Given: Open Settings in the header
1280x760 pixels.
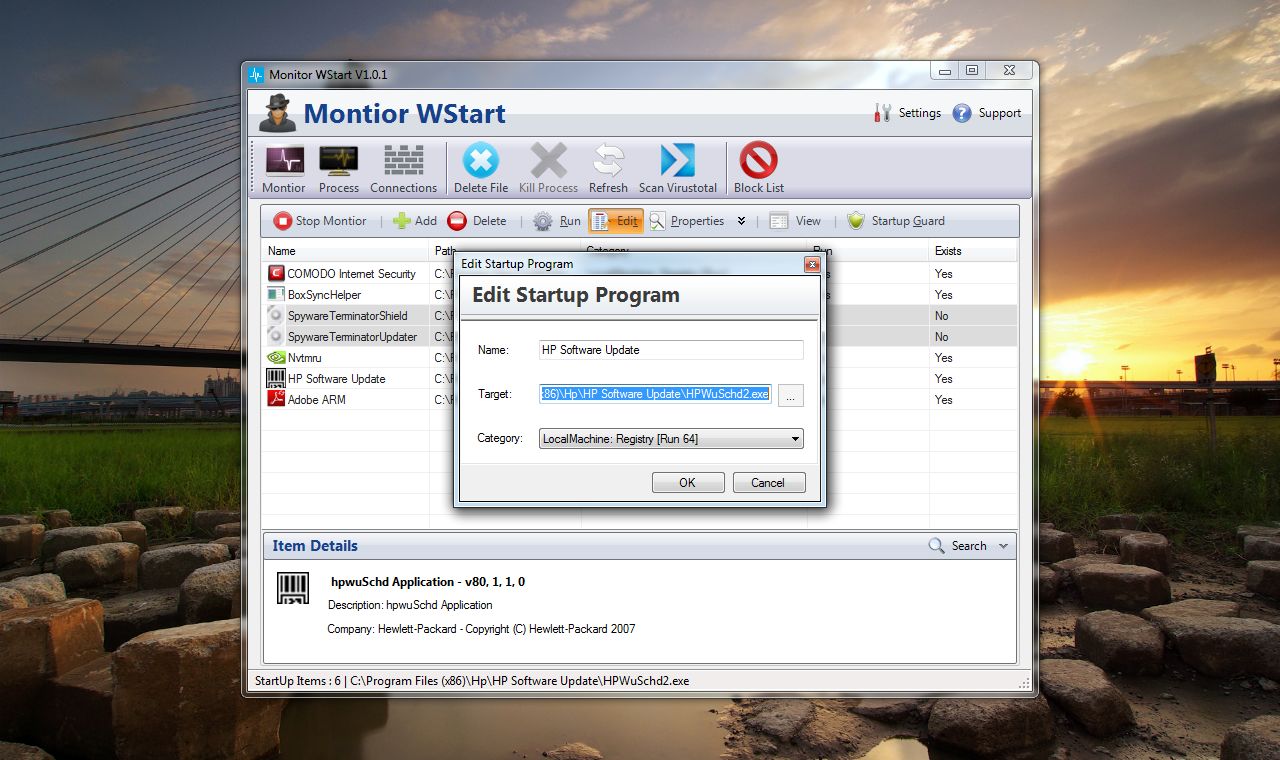Looking at the screenshot, I should pyautogui.click(x=908, y=113).
